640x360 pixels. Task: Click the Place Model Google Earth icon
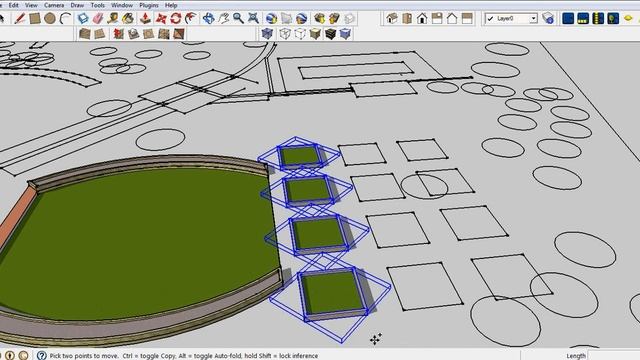click(301, 18)
